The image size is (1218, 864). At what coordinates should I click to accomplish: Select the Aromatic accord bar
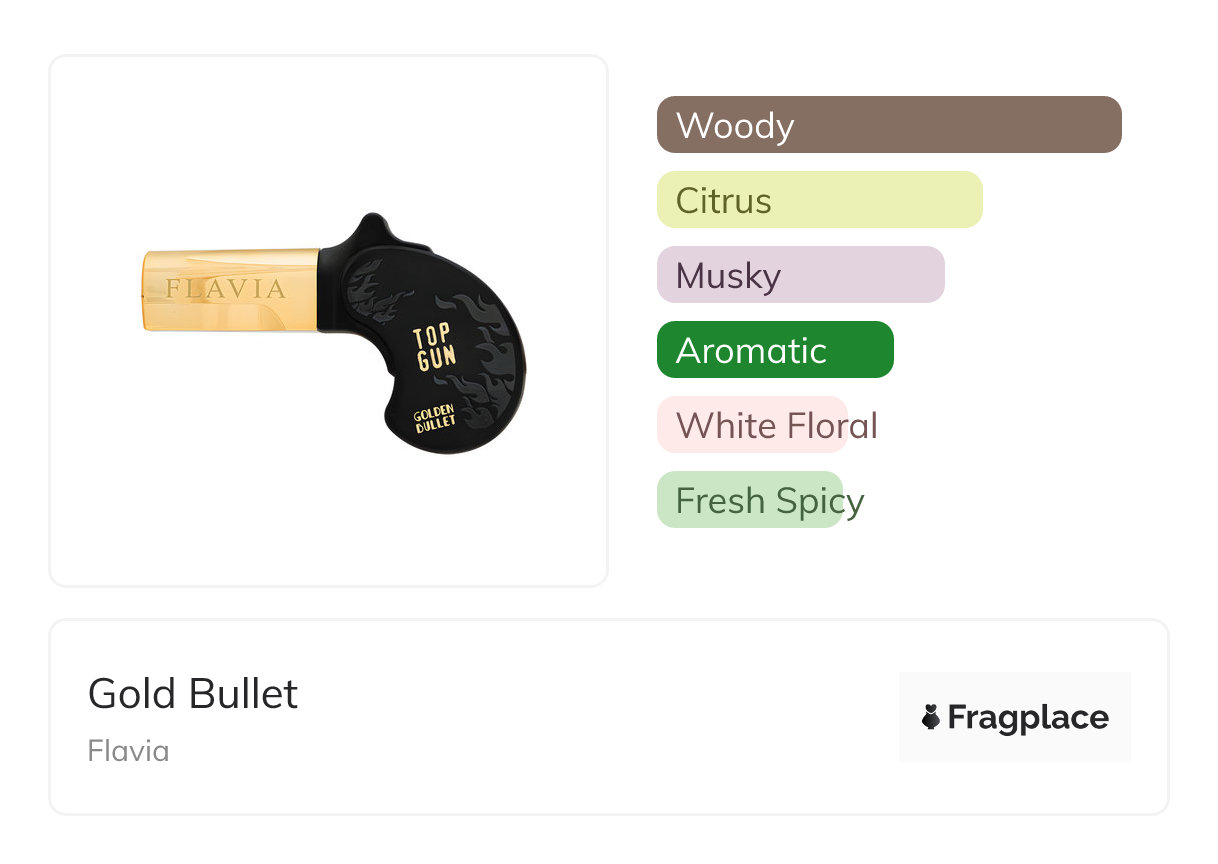(774, 350)
